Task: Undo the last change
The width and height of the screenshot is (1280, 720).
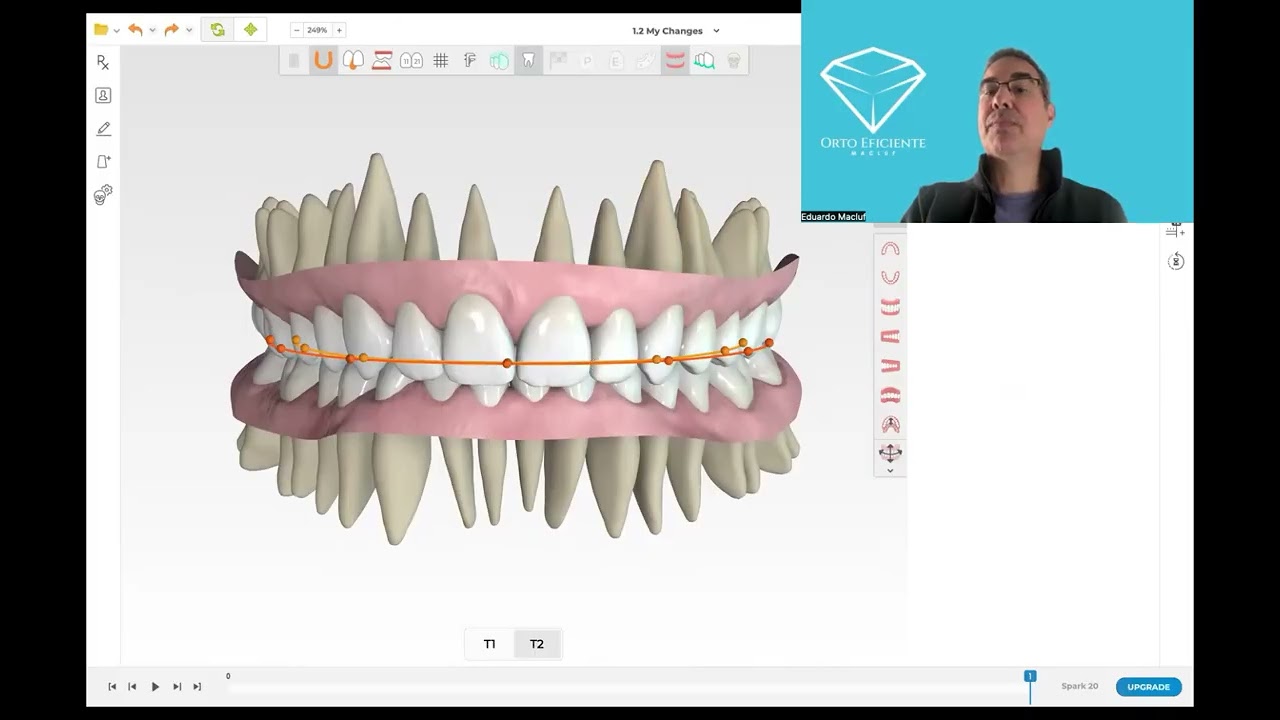Action: (135, 30)
